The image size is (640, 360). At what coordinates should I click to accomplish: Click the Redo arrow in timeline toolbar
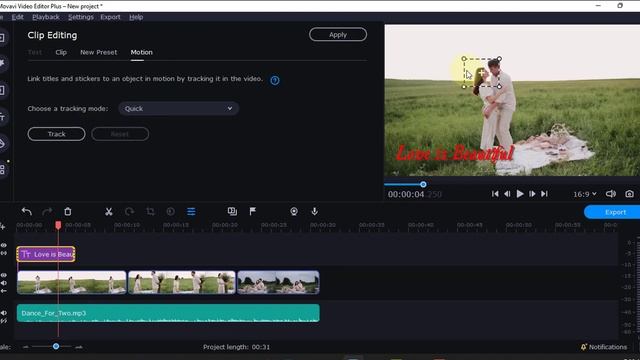[x=47, y=211]
